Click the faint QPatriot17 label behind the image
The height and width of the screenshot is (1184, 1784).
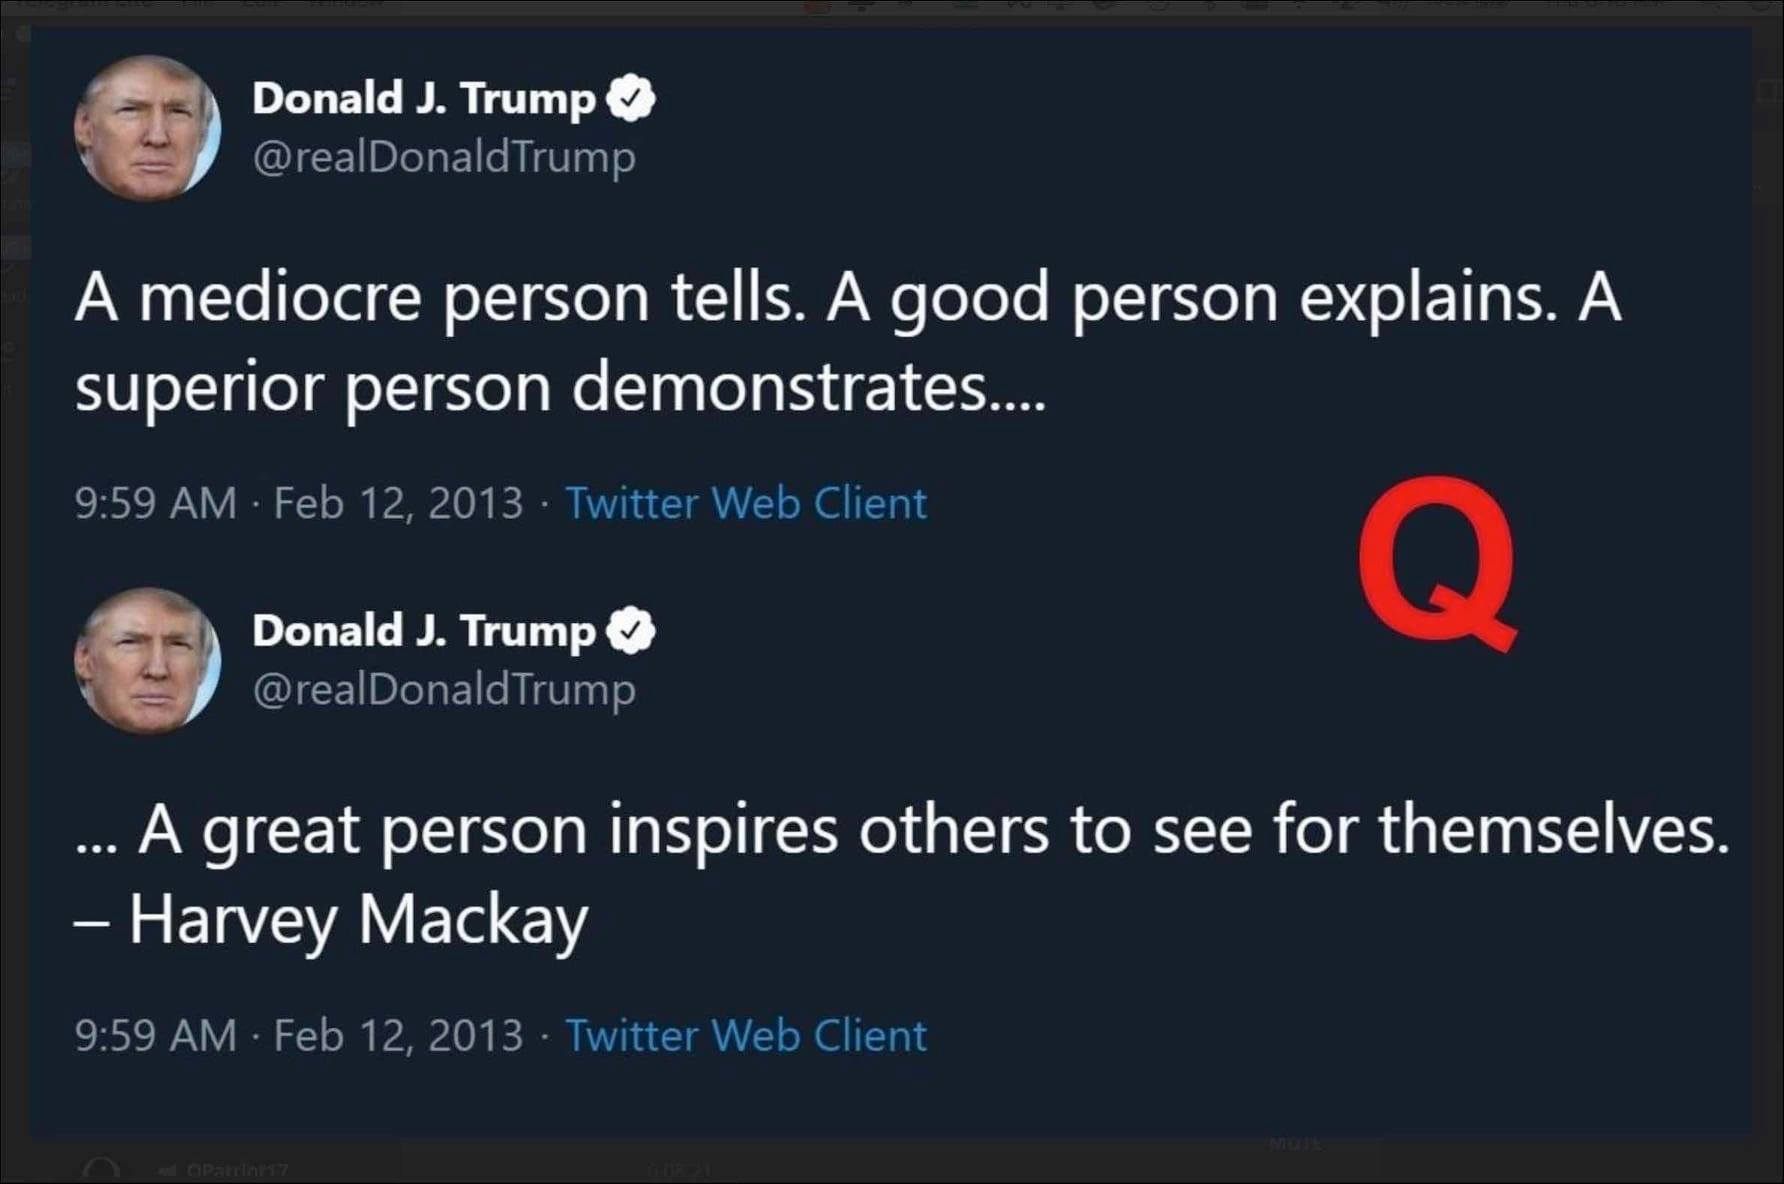(236, 1170)
